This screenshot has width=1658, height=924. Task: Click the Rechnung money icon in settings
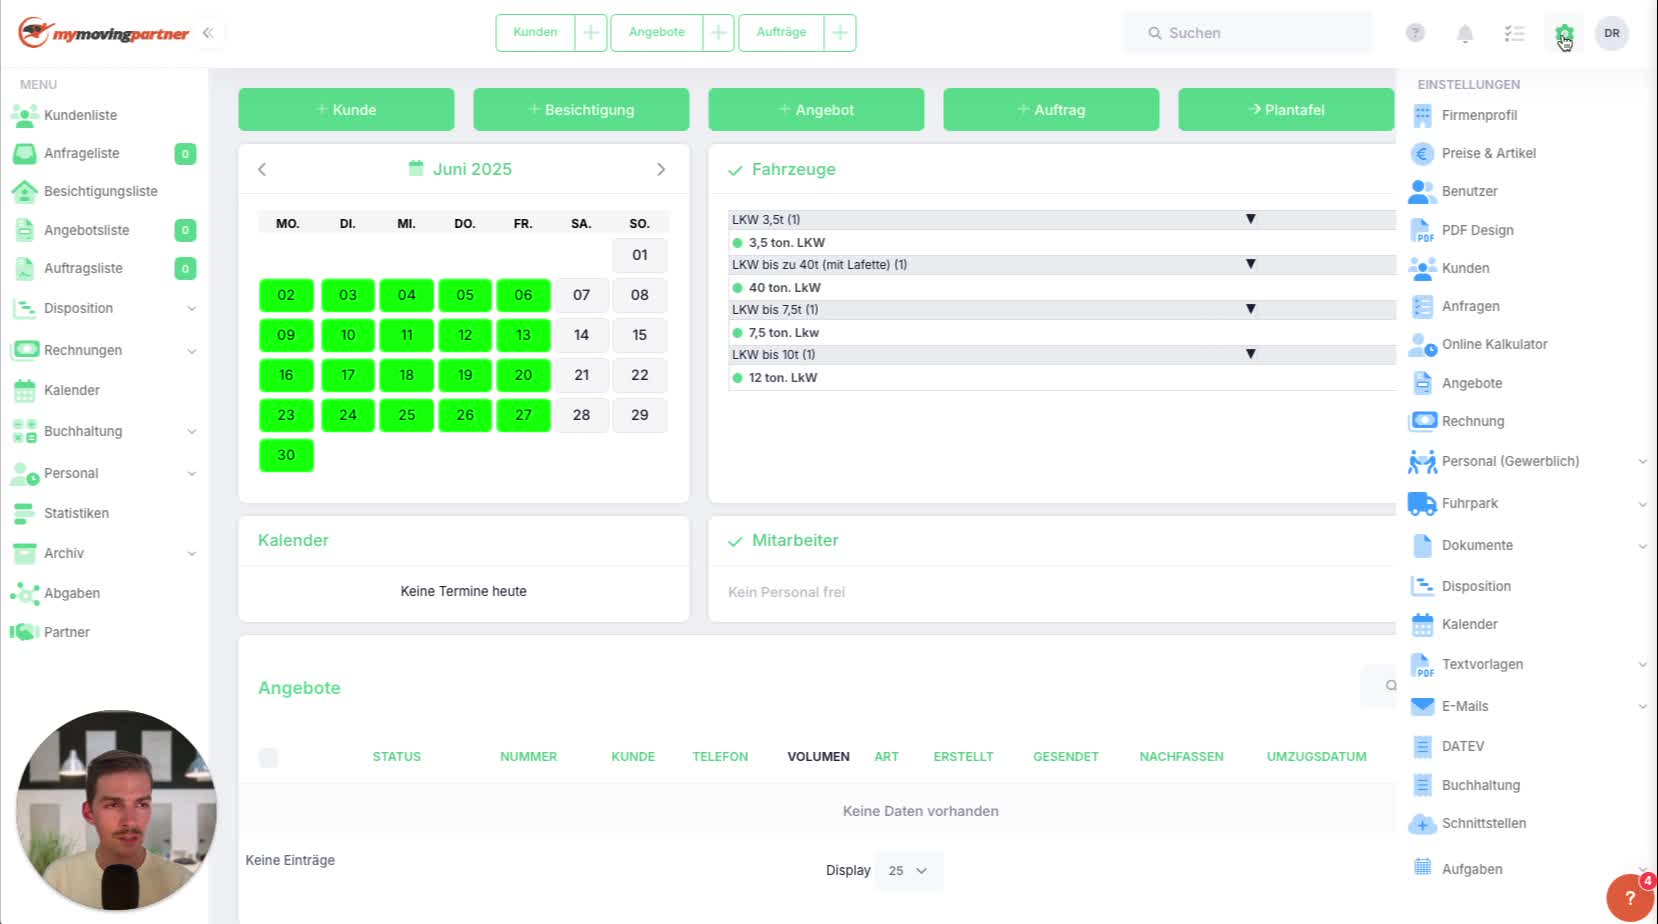1422,422
